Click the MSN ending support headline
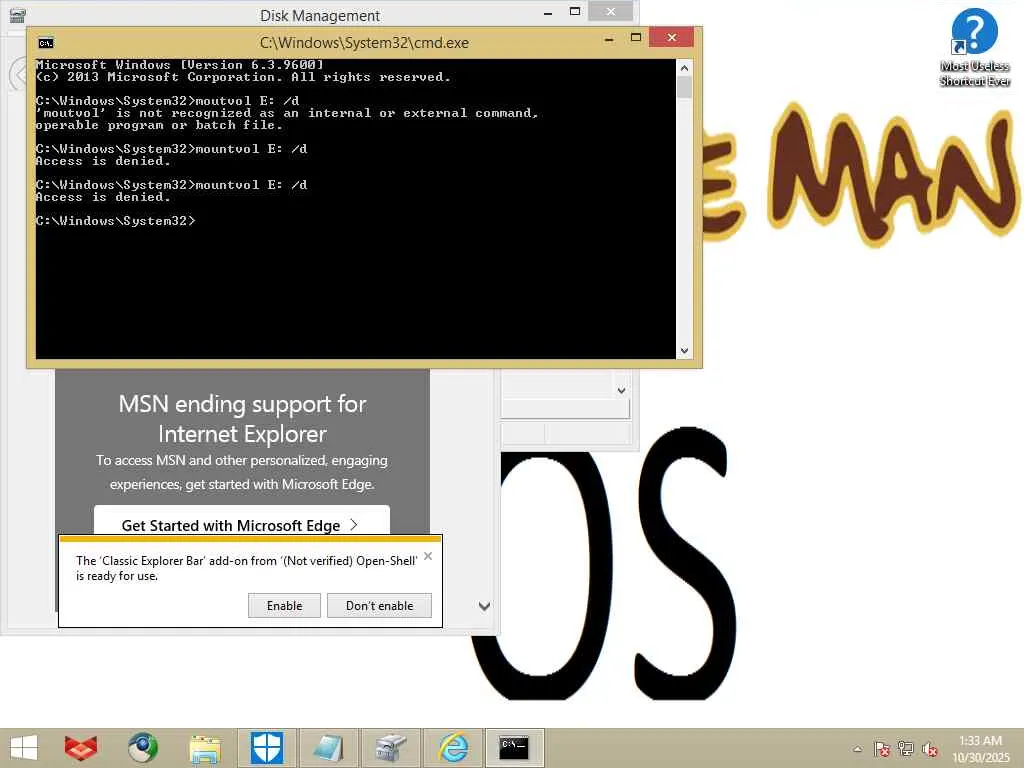The image size is (1024, 768). pyautogui.click(x=242, y=419)
